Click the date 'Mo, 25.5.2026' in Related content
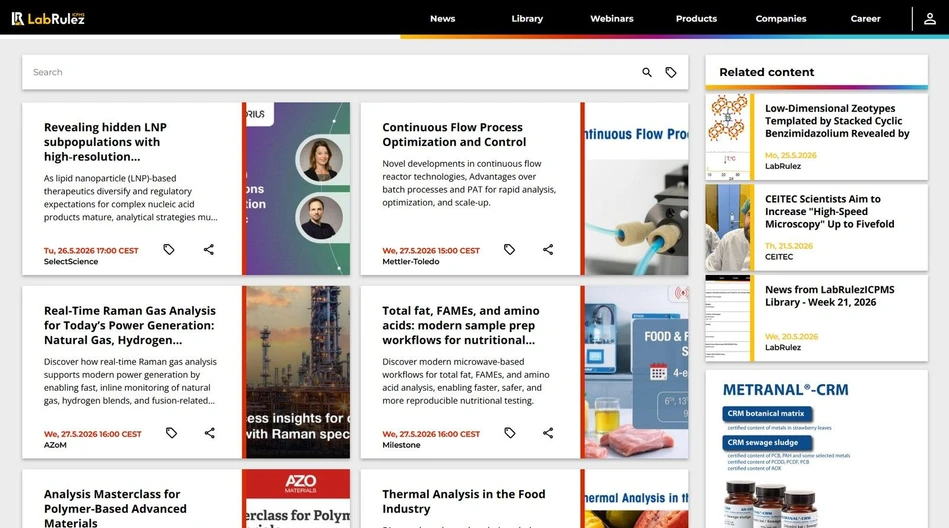This screenshot has width=949, height=528. 790,156
